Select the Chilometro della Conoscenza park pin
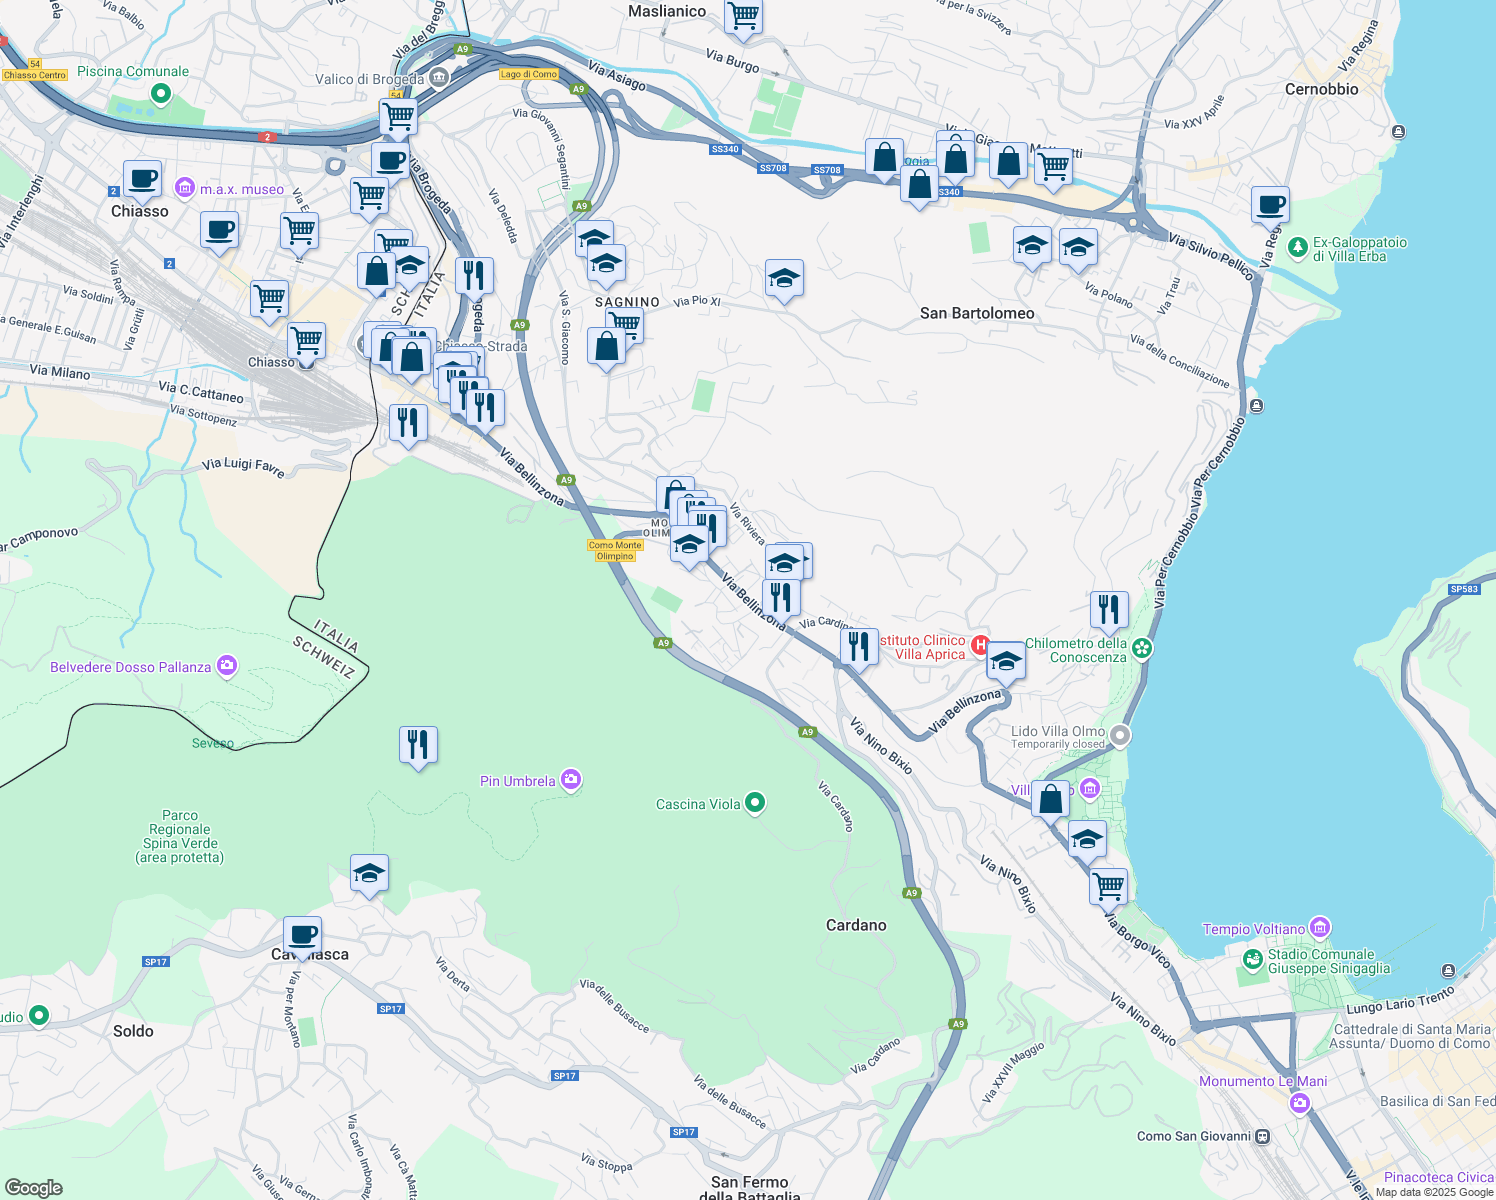This screenshot has height=1200, width=1496. pyautogui.click(x=1143, y=648)
